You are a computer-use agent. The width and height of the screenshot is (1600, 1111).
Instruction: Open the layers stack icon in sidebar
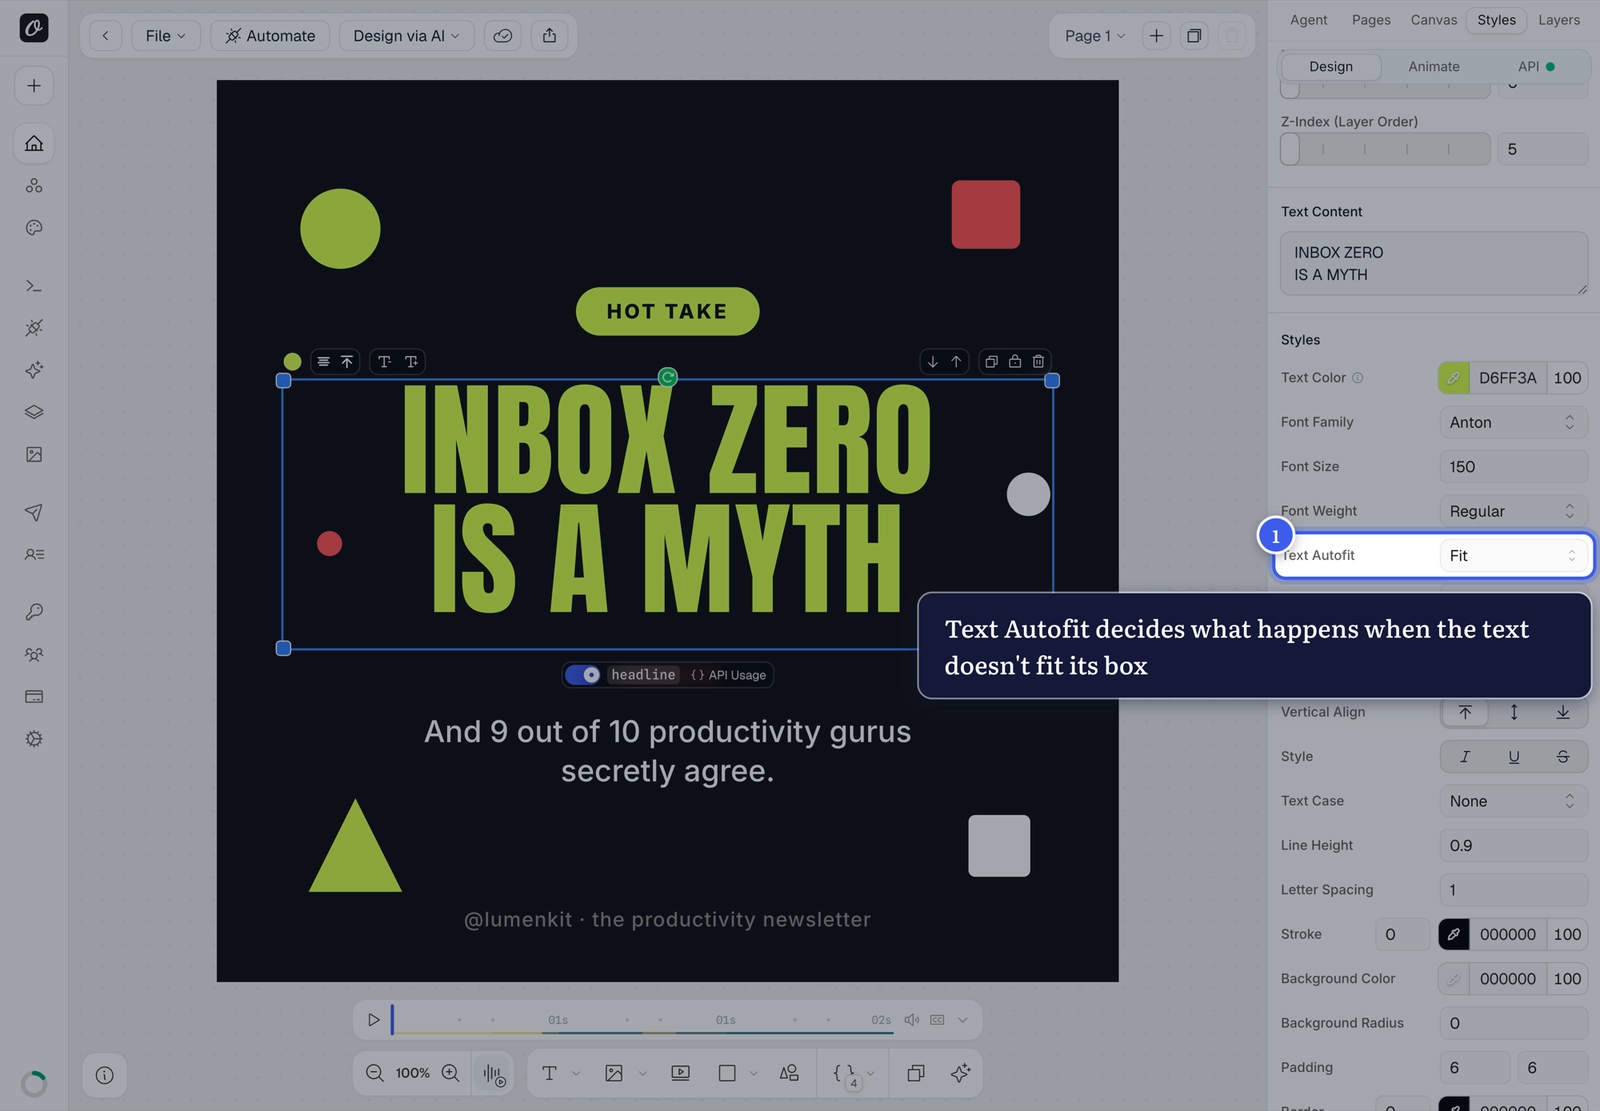point(34,412)
